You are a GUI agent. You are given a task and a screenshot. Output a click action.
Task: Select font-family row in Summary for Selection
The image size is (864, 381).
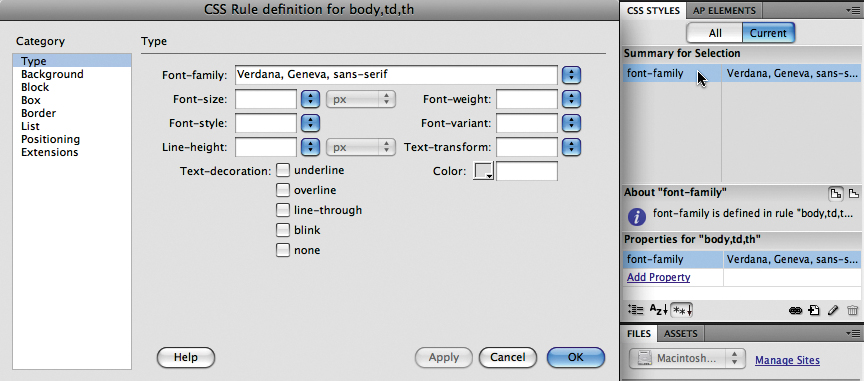[x=742, y=73]
